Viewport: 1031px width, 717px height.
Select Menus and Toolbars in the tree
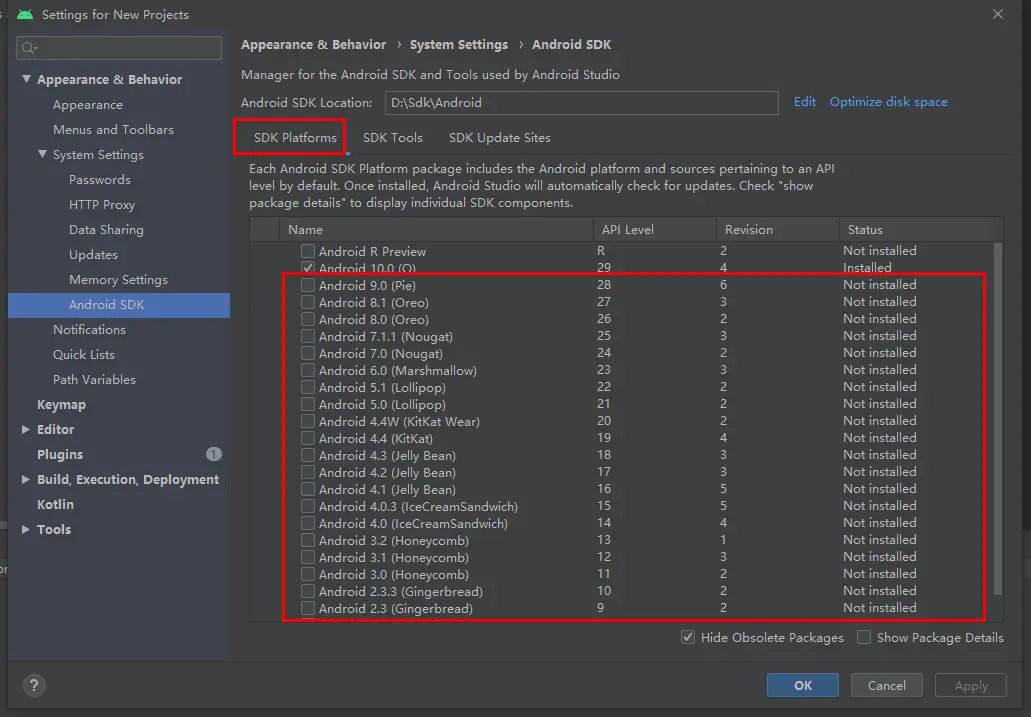(x=114, y=130)
